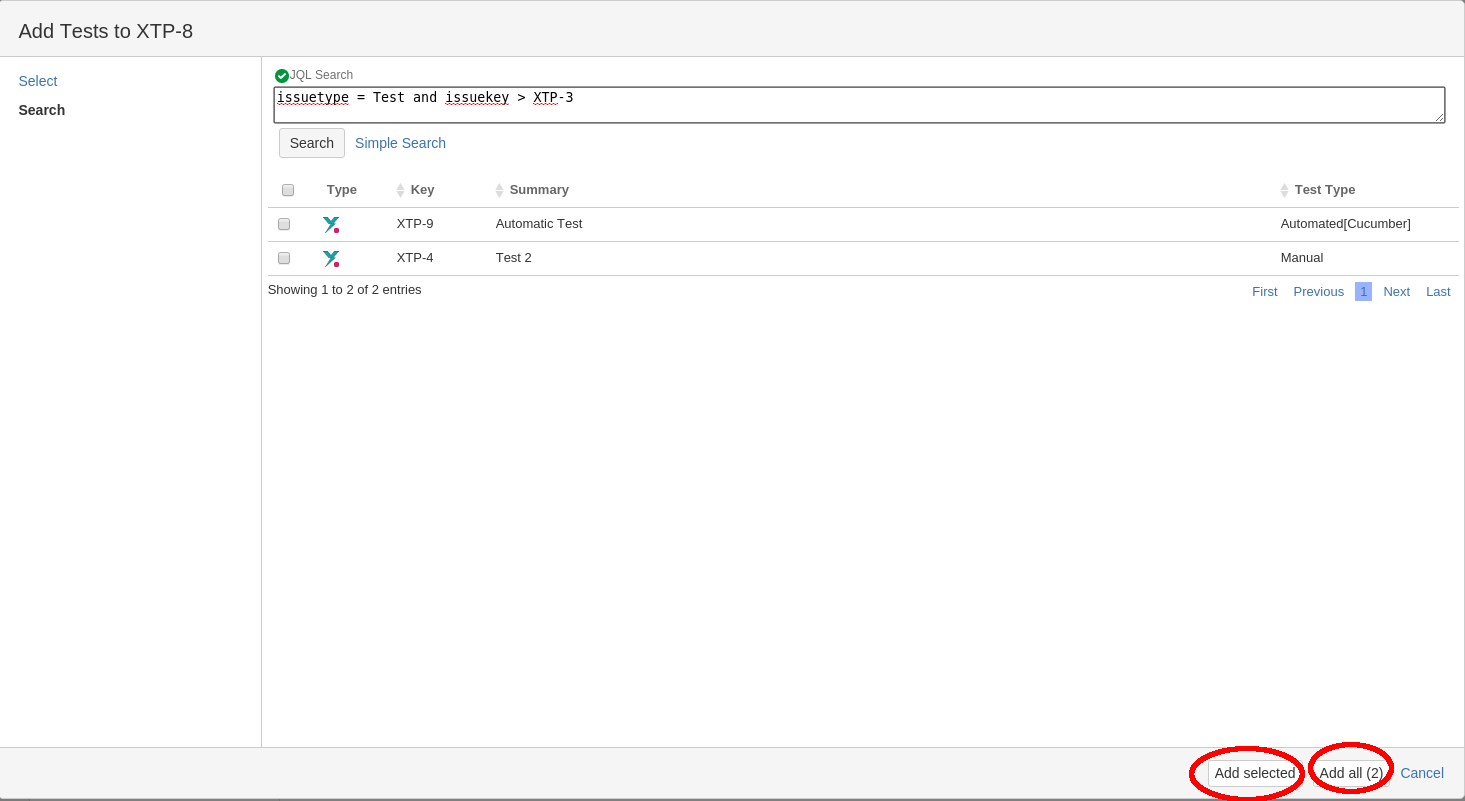Screen dimensions: 1465x801
Task: Click the Summary column header label
Action: click(x=539, y=190)
